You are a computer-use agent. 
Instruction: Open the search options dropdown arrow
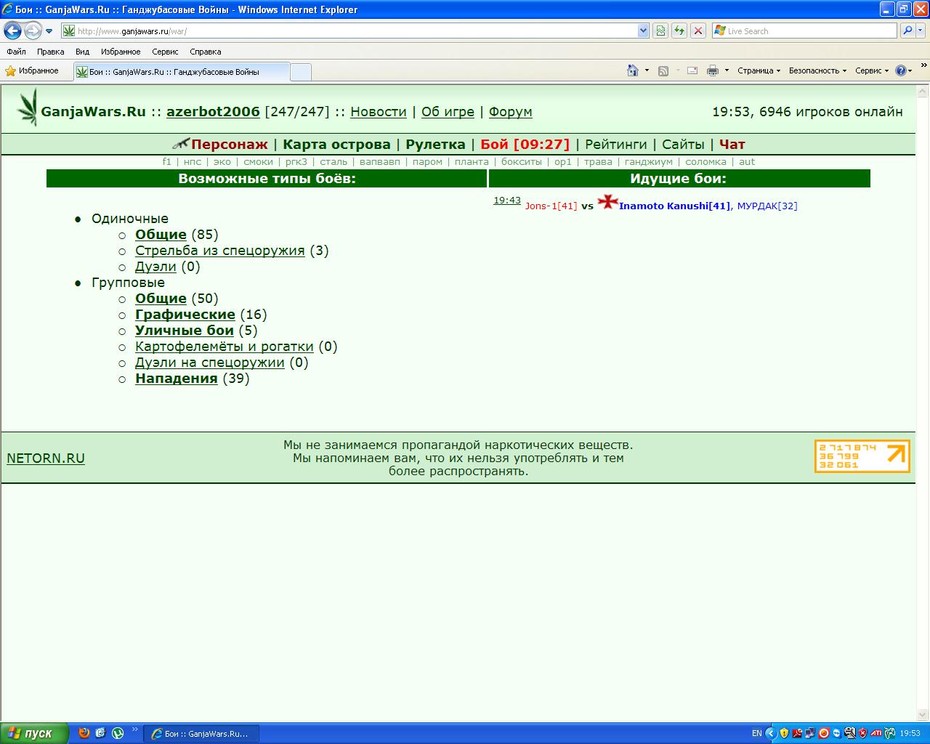tap(920, 31)
